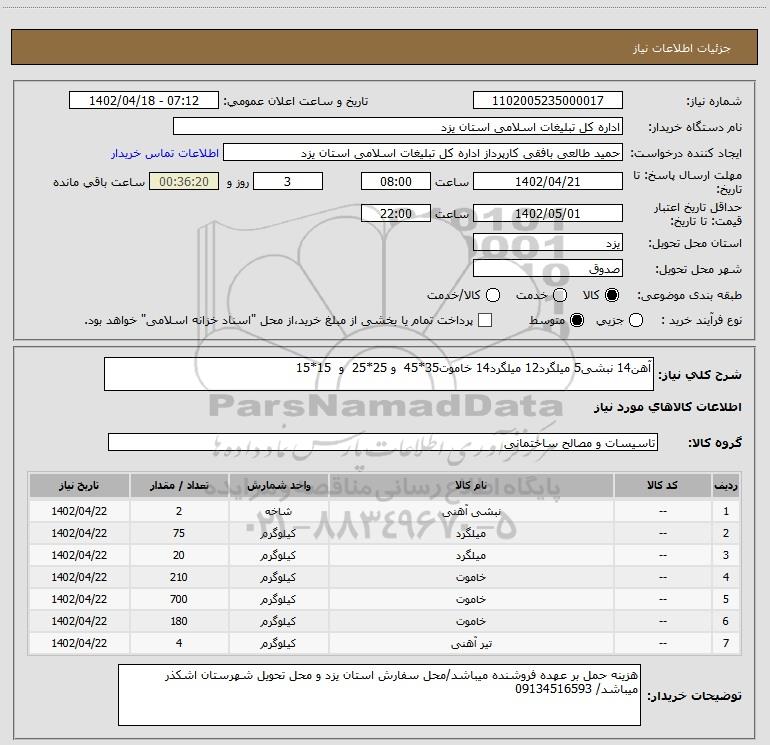The width and height of the screenshot is (770, 745).
Task: Click the general need description text box
Action: click(x=379, y=374)
